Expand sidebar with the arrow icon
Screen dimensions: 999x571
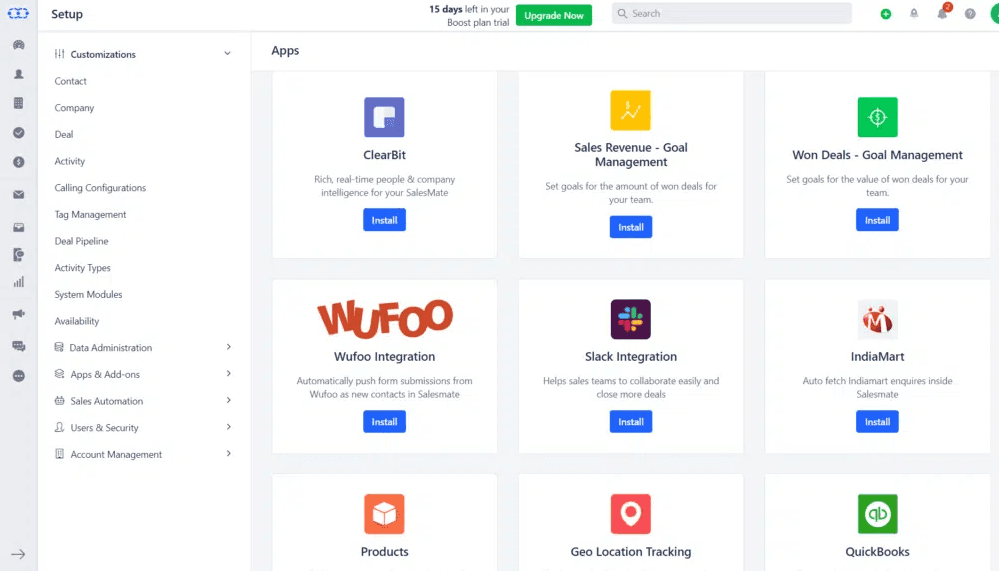click(x=18, y=554)
